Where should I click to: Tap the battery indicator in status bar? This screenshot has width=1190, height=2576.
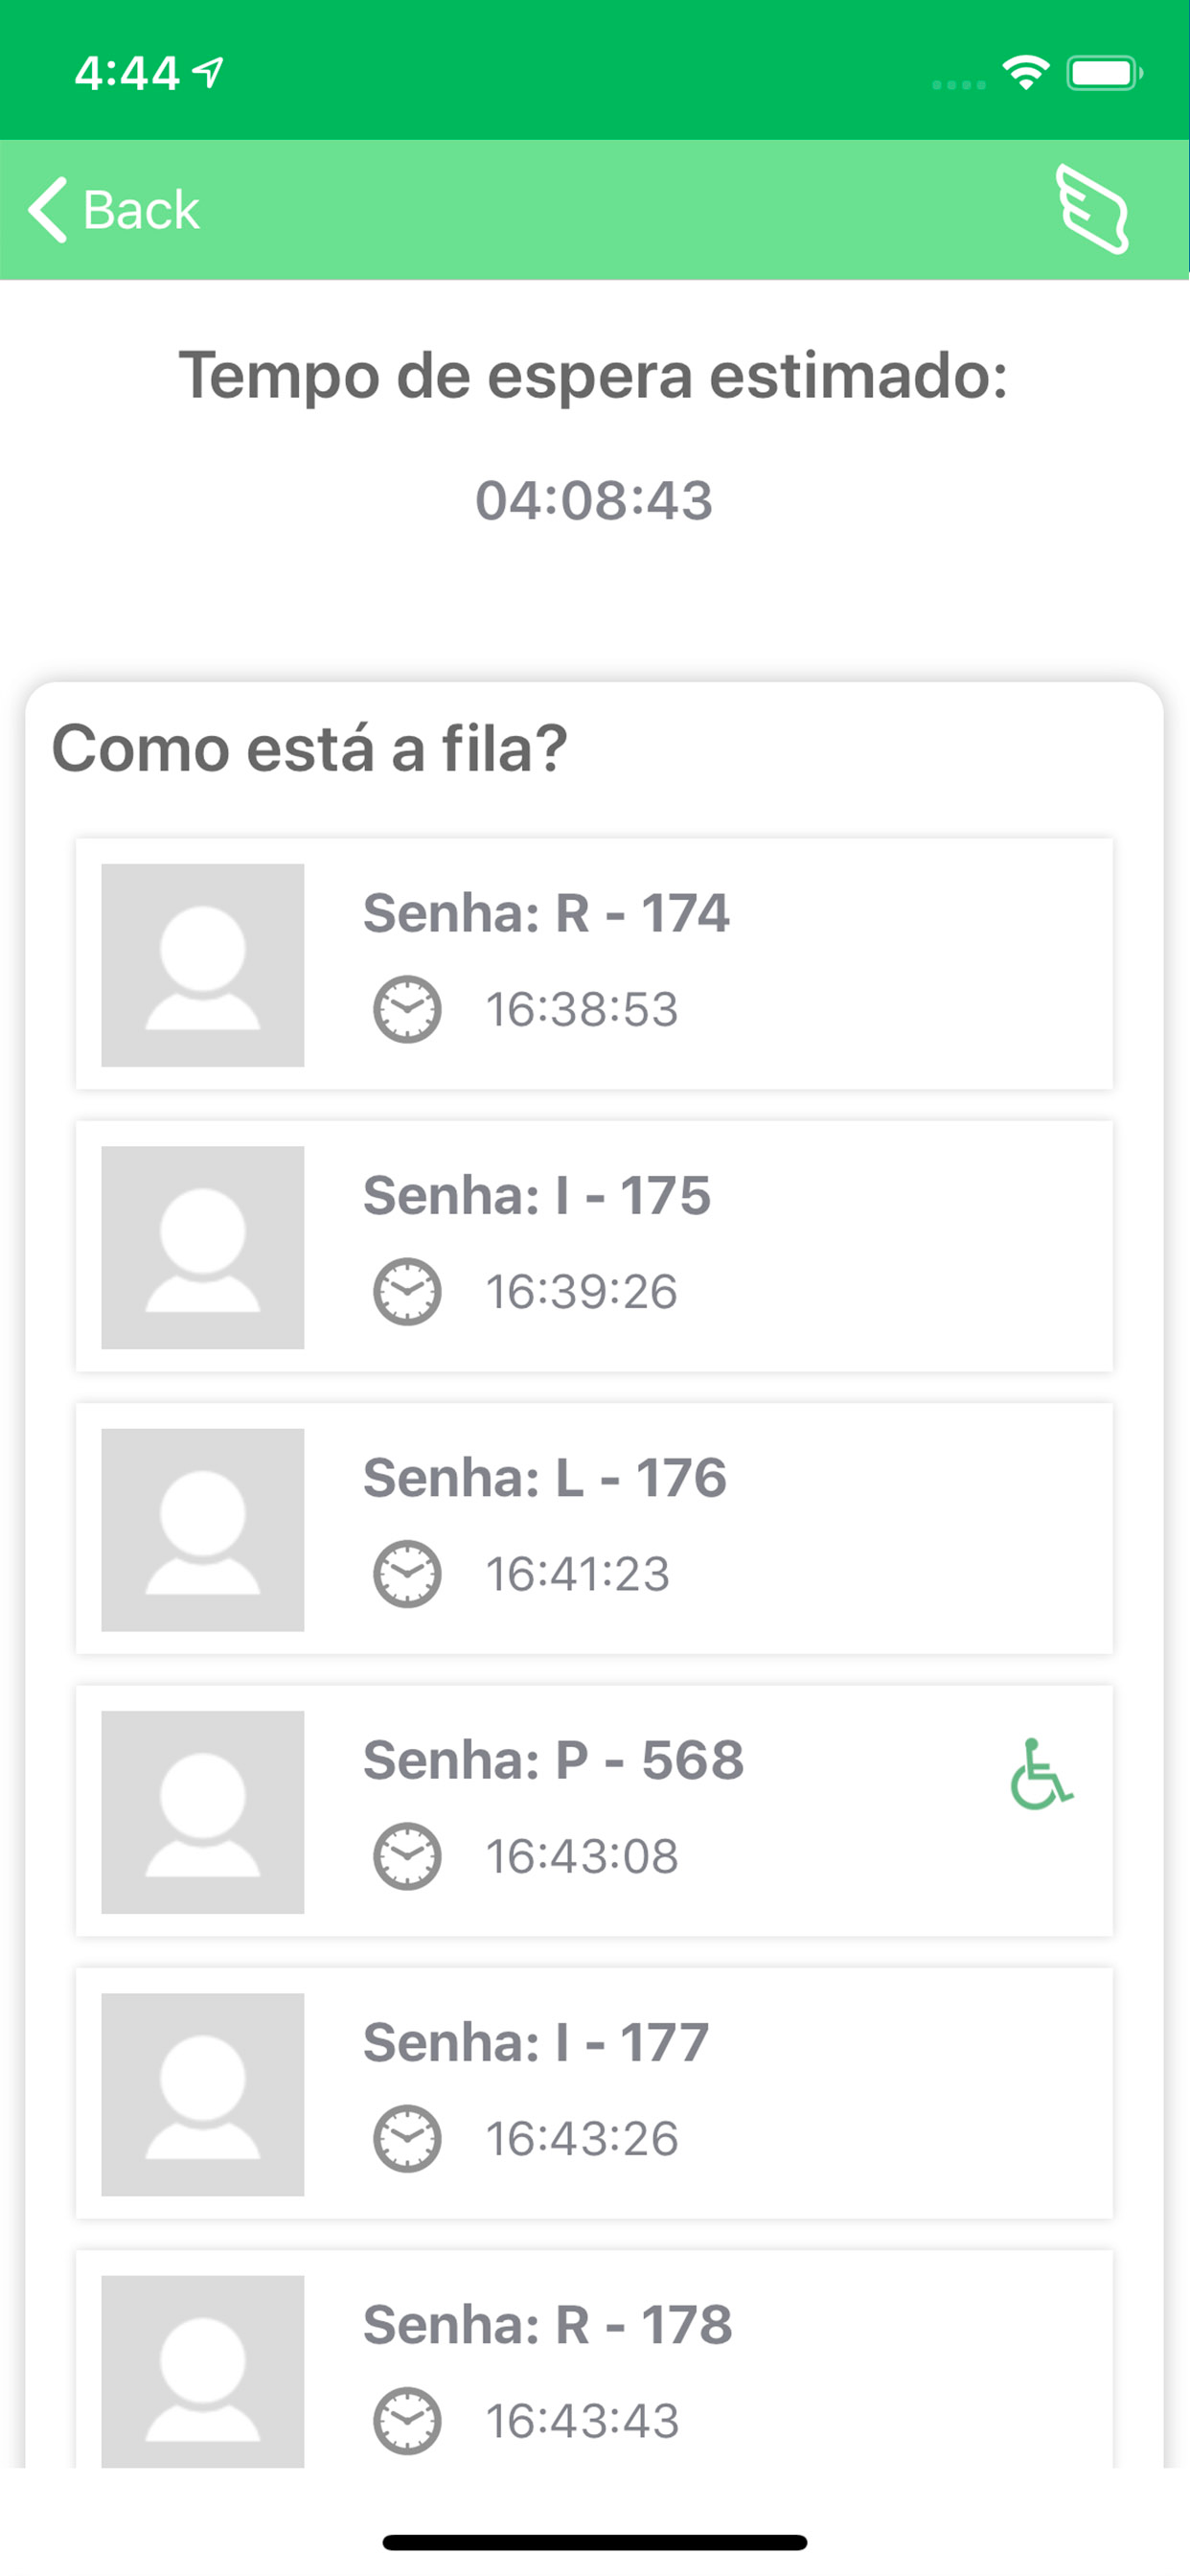point(1104,73)
